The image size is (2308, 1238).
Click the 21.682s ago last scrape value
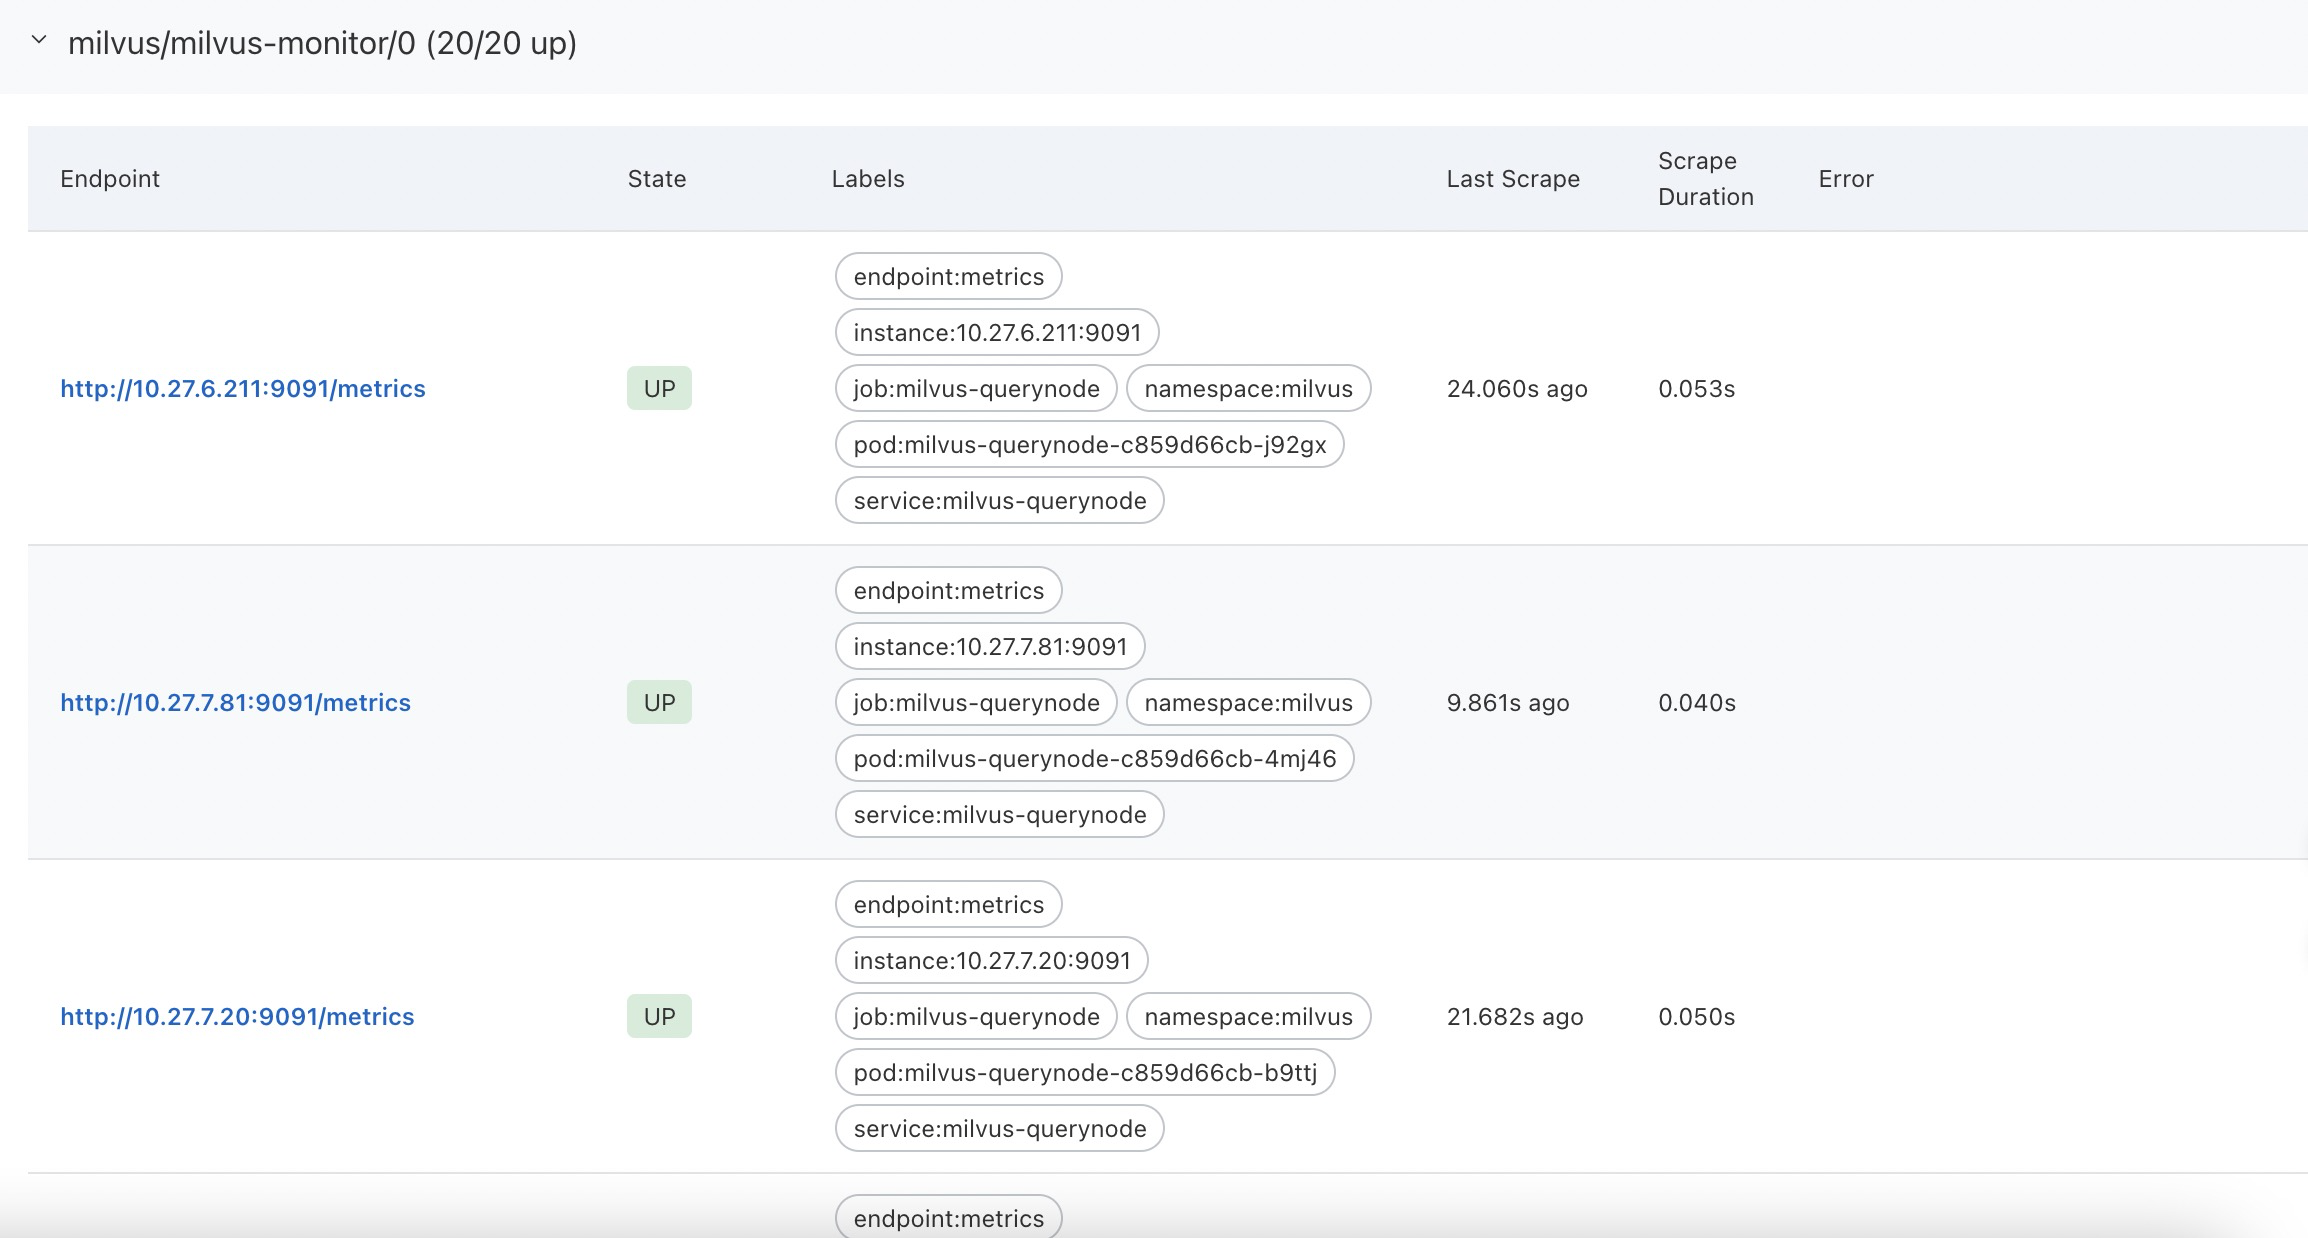(x=1515, y=1017)
